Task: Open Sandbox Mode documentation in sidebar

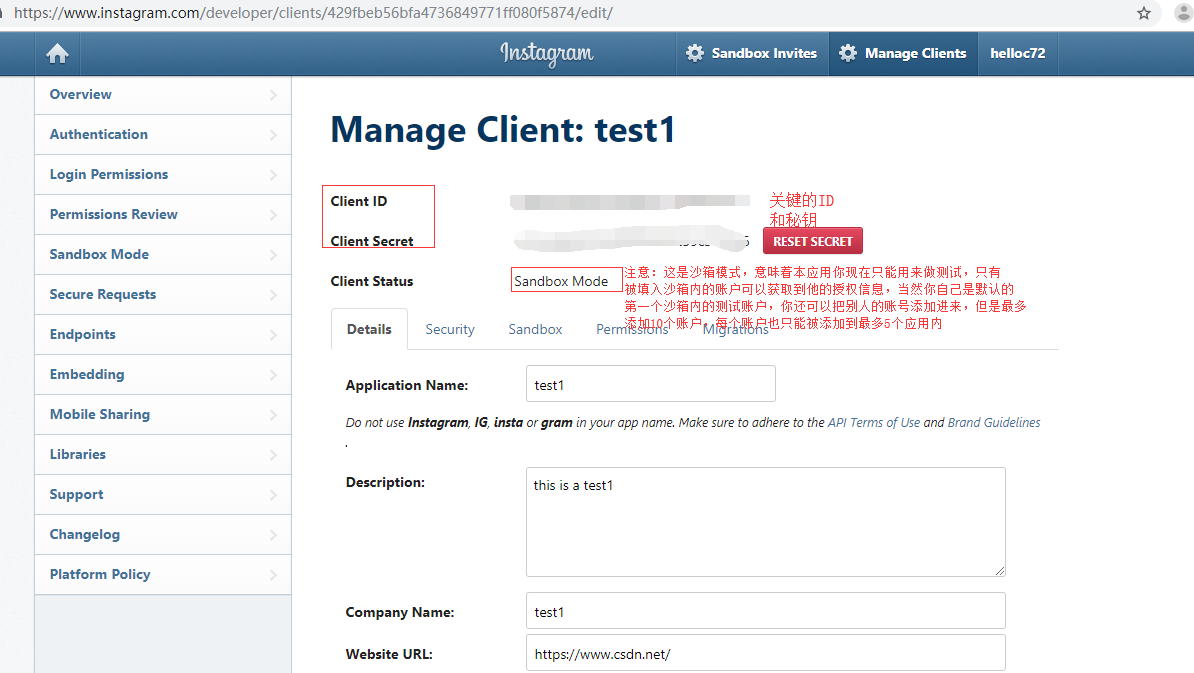Action: pyautogui.click(x=163, y=254)
